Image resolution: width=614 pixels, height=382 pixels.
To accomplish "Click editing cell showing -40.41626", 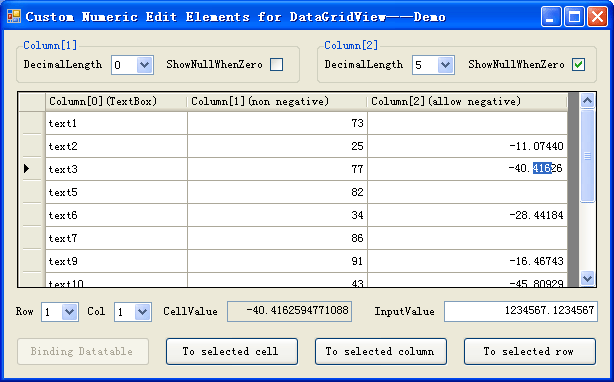I will tap(468, 169).
